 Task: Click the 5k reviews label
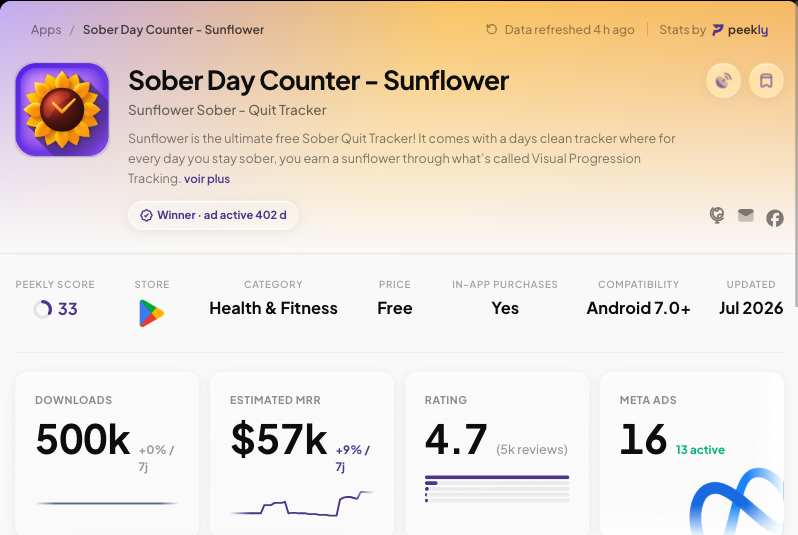click(x=532, y=450)
